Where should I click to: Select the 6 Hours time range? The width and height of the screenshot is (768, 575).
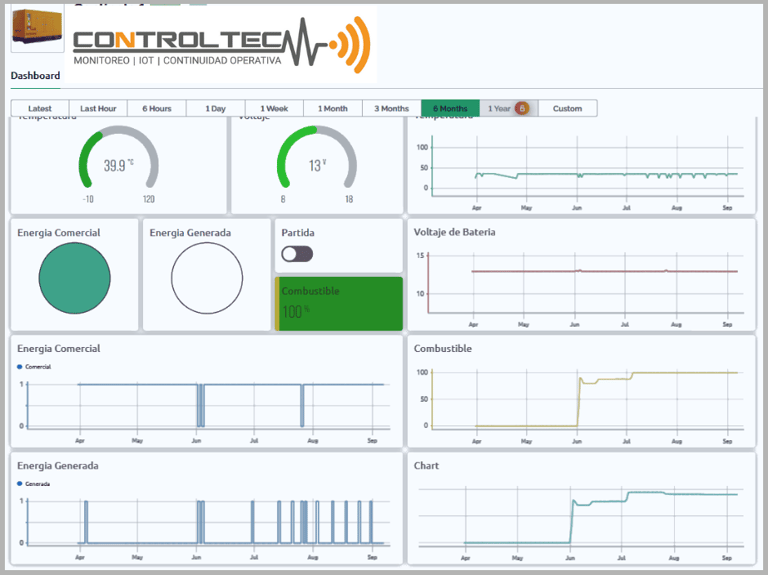tap(157, 108)
